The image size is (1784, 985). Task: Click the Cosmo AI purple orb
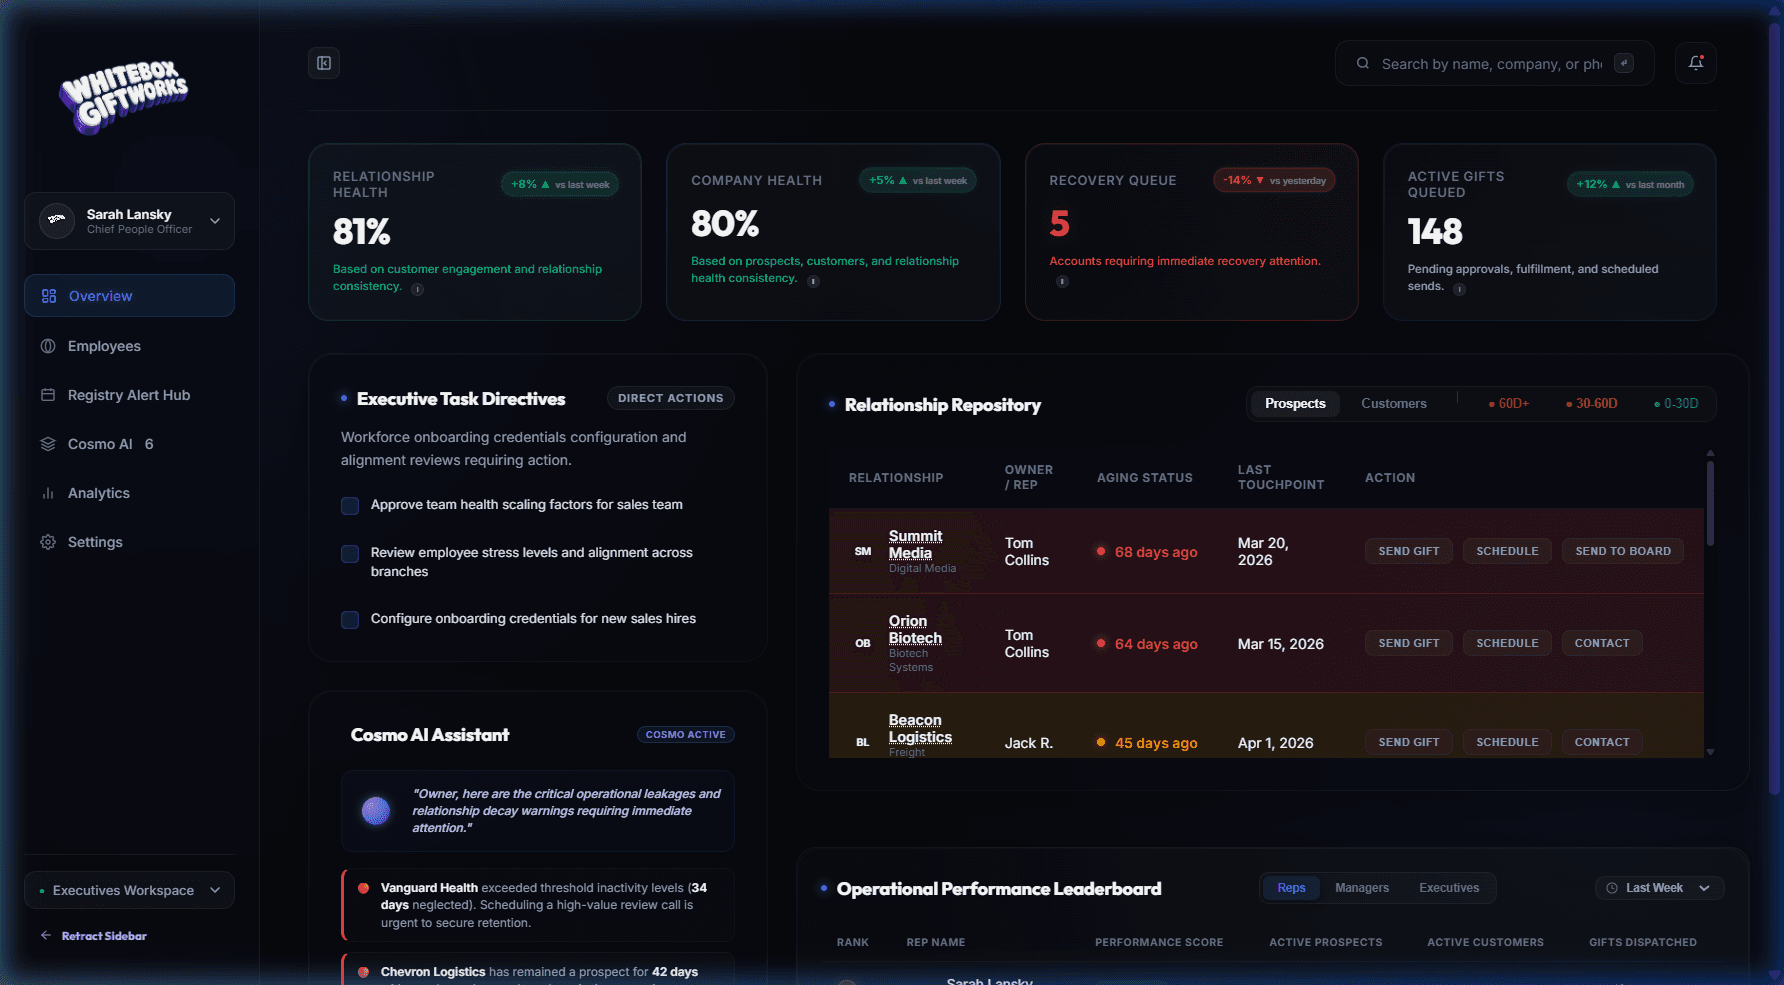click(x=376, y=810)
